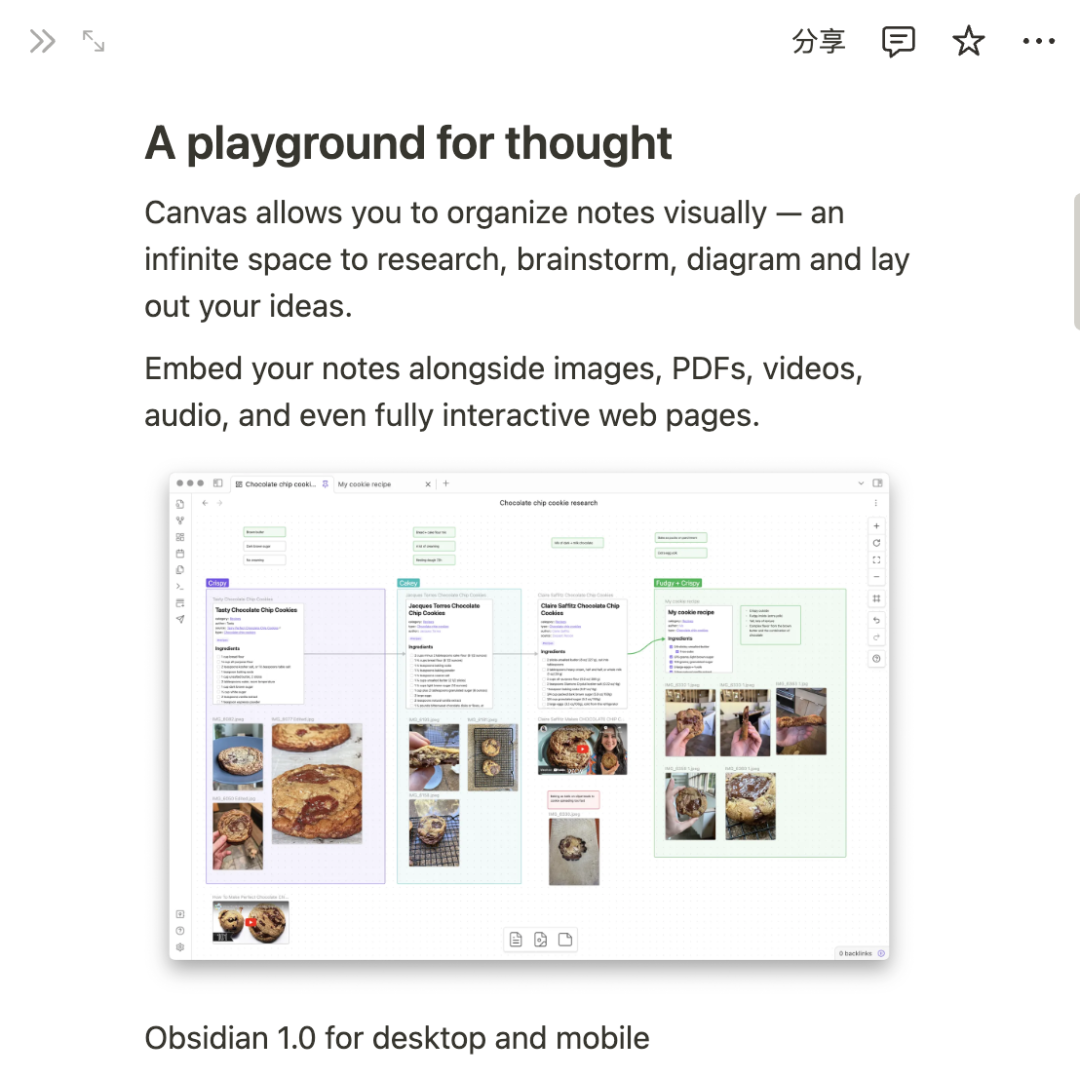In the Obsidian screenshot, click the snap-to-grid icon
1080x1078 pixels.
tap(876, 599)
